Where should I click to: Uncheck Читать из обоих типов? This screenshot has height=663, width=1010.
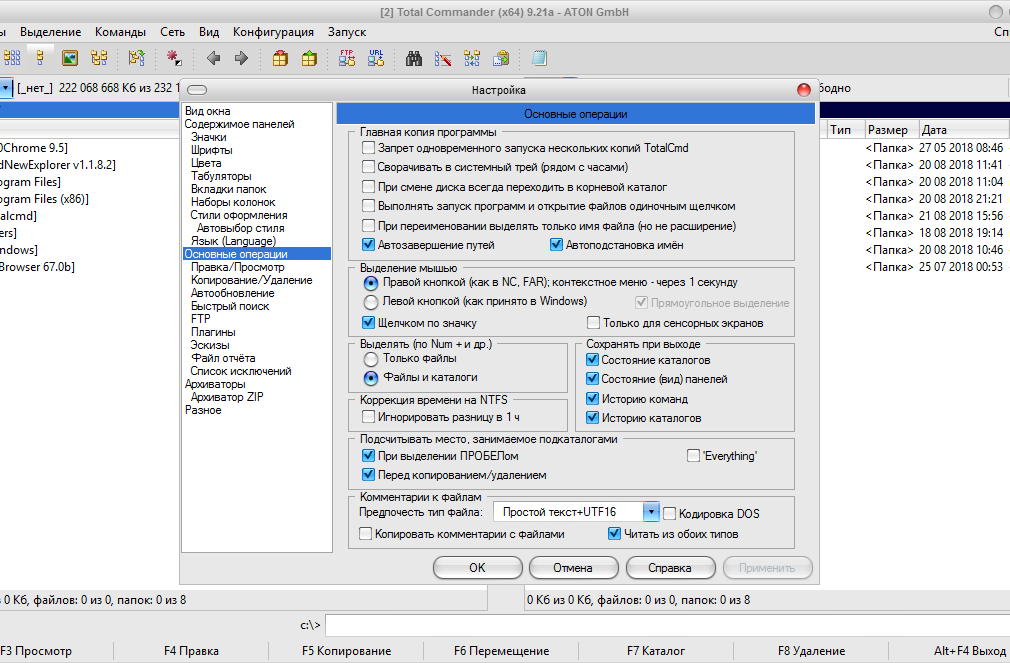point(615,533)
